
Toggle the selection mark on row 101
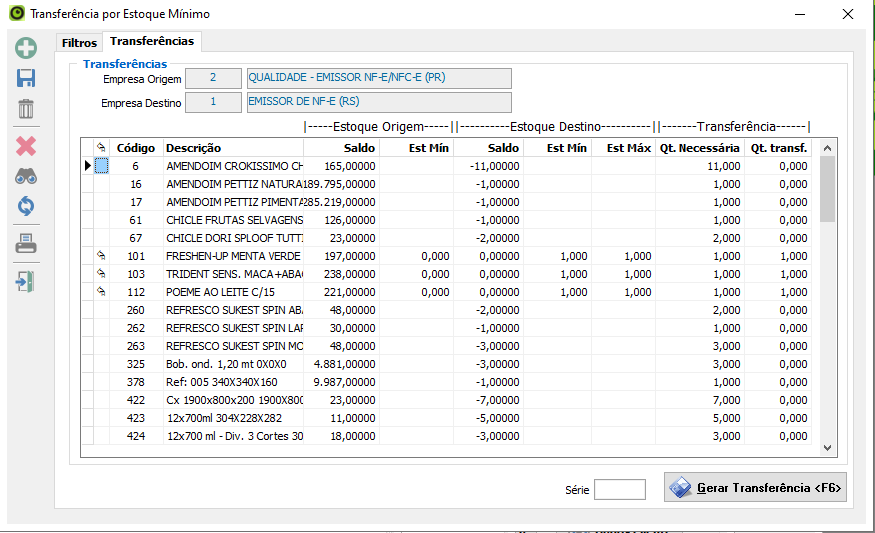tap(101, 256)
